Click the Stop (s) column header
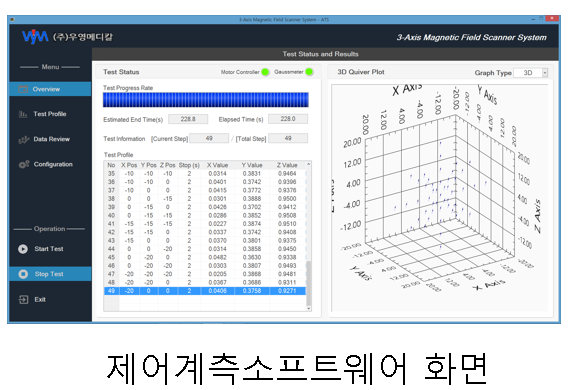This screenshot has width=572, height=390. tap(189, 165)
